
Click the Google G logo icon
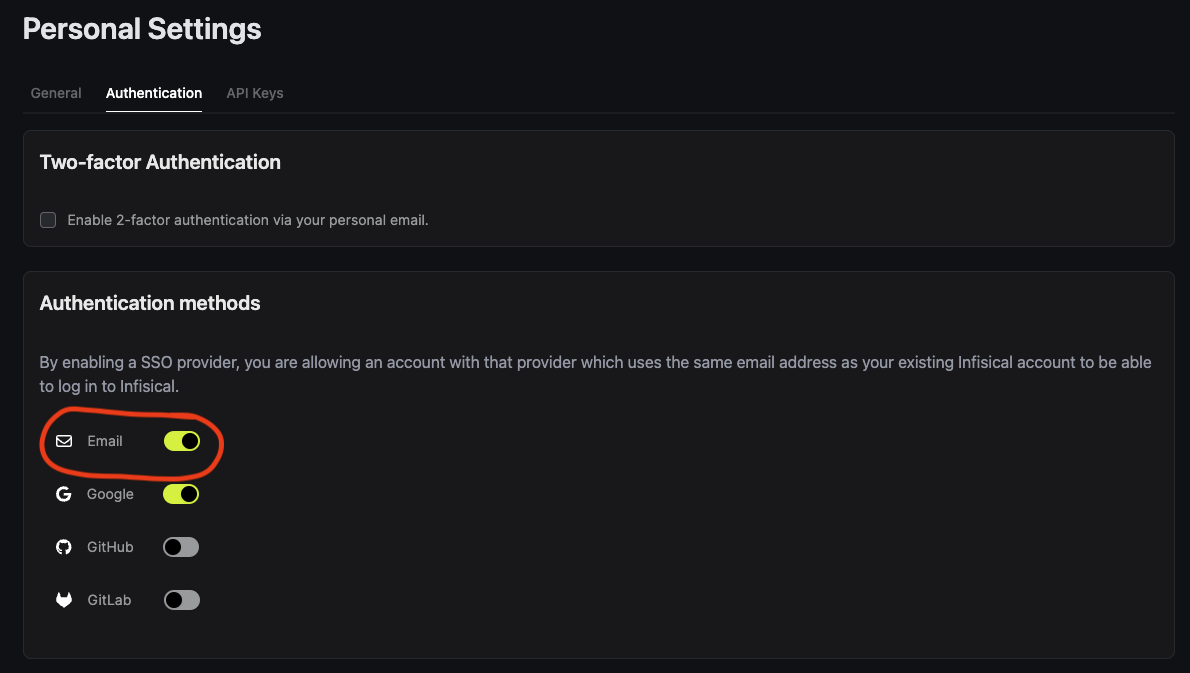64,494
